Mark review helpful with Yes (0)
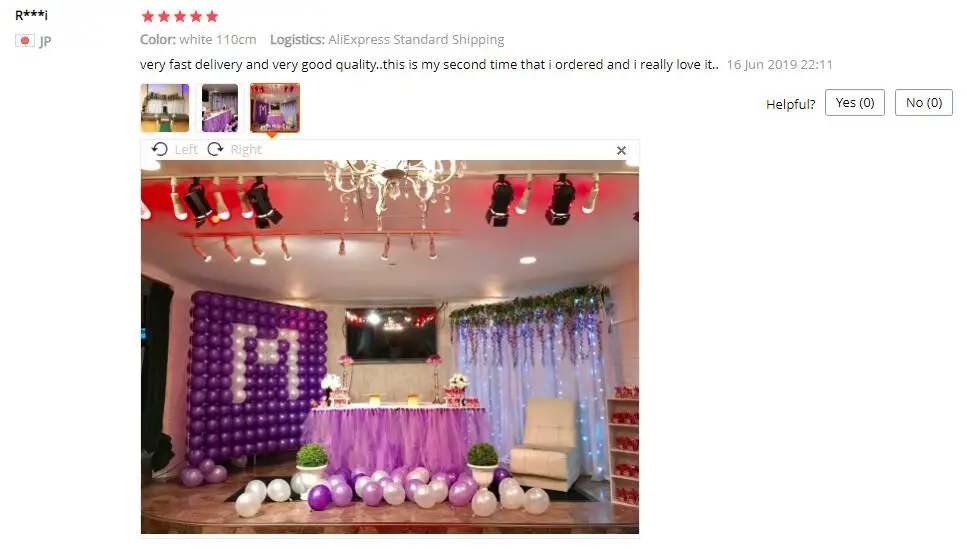Image resolution: width=967 pixels, height=549 pixels. [x=855, y=102]
